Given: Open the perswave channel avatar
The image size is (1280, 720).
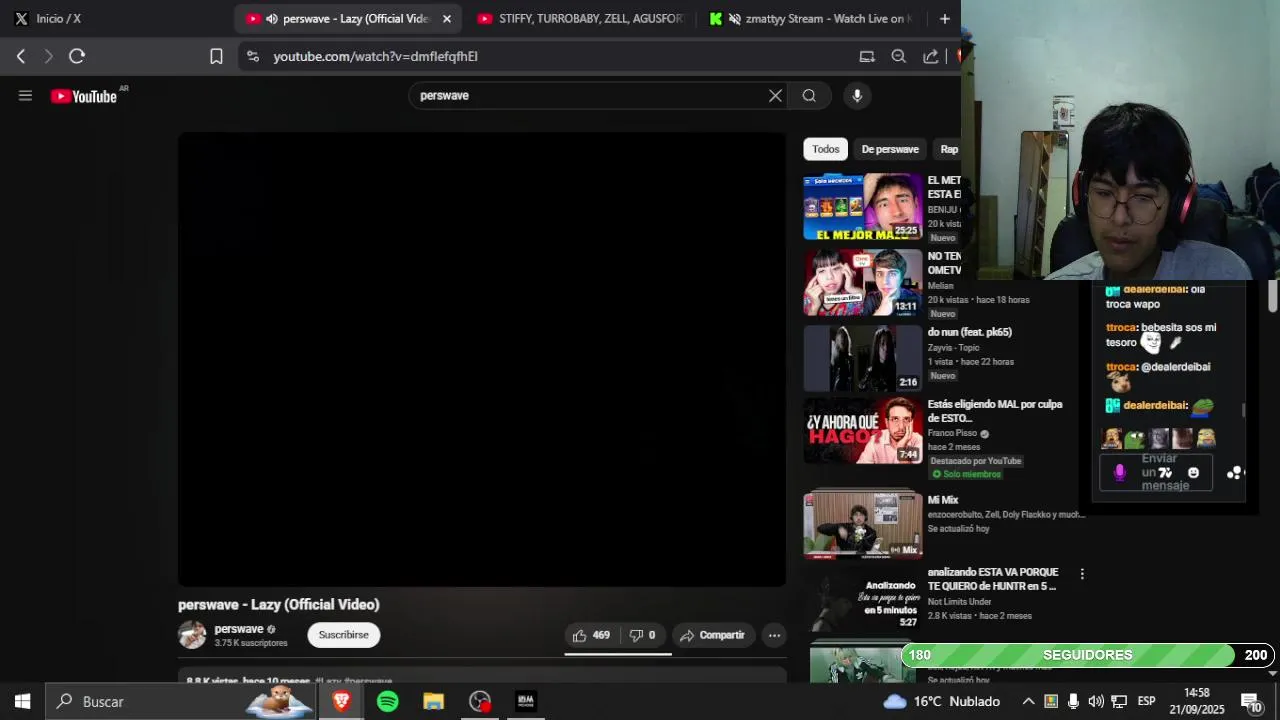Looking at the screenshot, I should (x=192, y=635).
